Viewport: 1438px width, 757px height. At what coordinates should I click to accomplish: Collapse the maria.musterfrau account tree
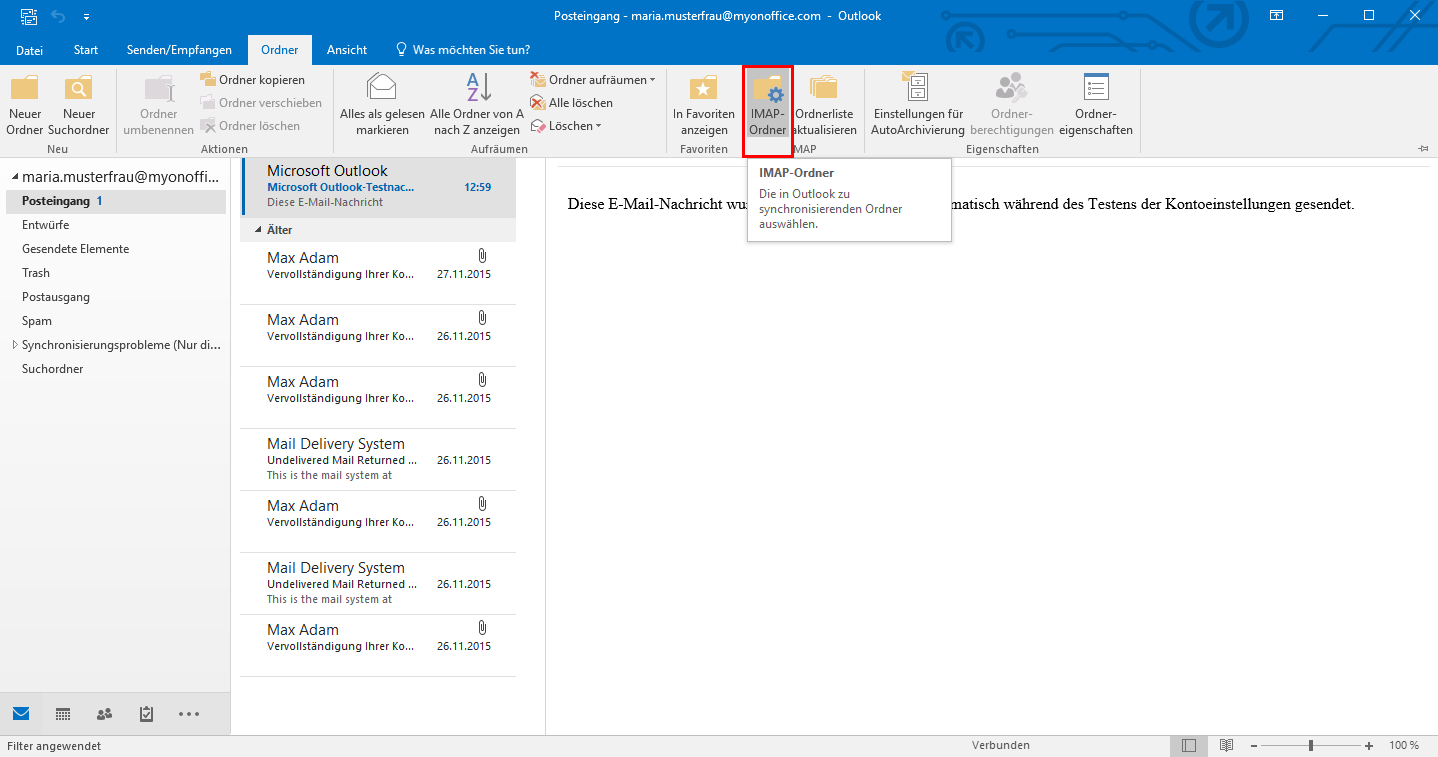[15, 177]
